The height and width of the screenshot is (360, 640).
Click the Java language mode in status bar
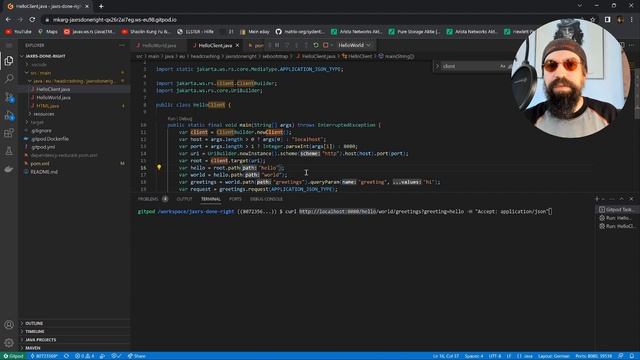525,356
